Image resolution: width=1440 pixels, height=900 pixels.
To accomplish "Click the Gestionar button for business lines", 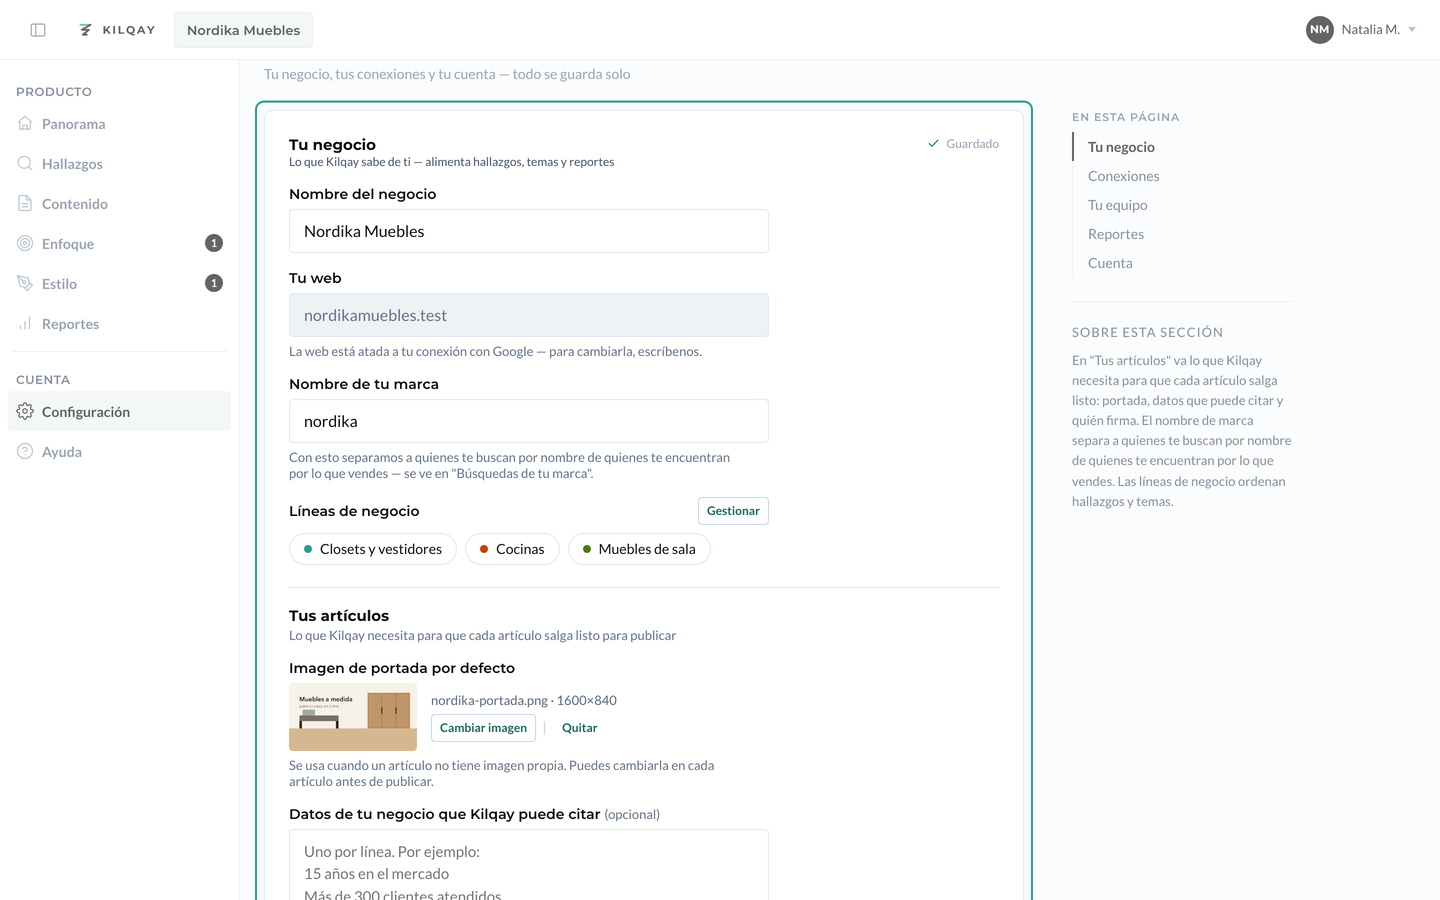I will click(x=733, y=511).
